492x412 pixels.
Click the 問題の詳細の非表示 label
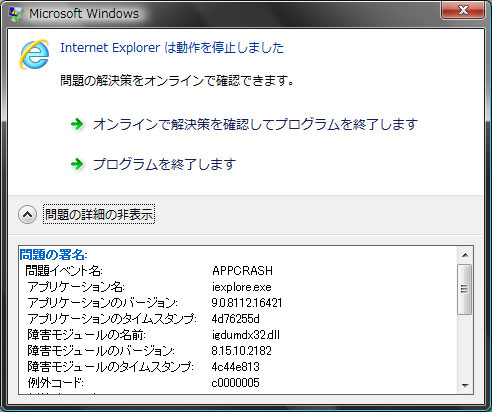click(99, 214)
